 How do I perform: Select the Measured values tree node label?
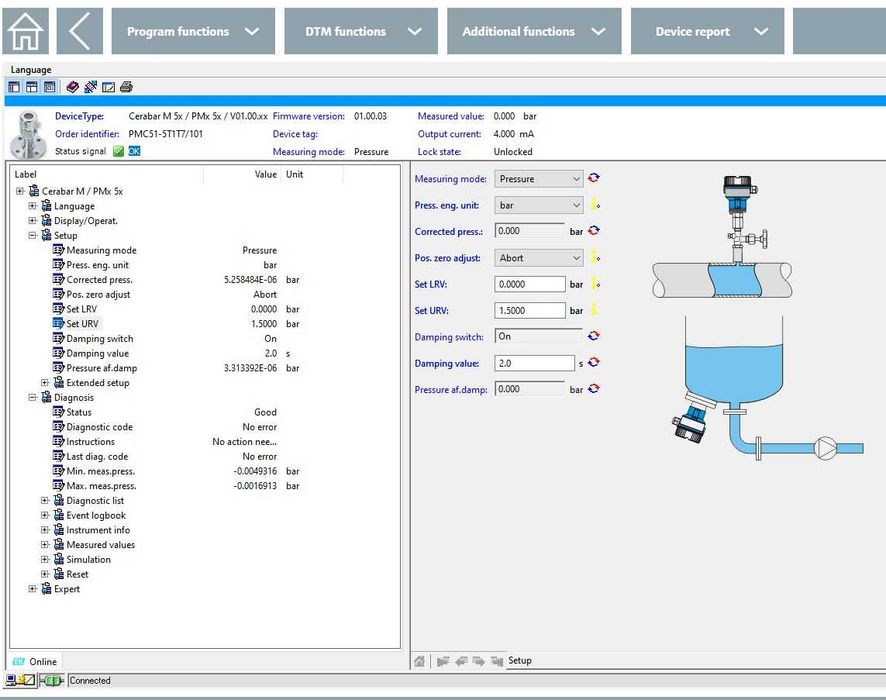[x=101, y=545]
